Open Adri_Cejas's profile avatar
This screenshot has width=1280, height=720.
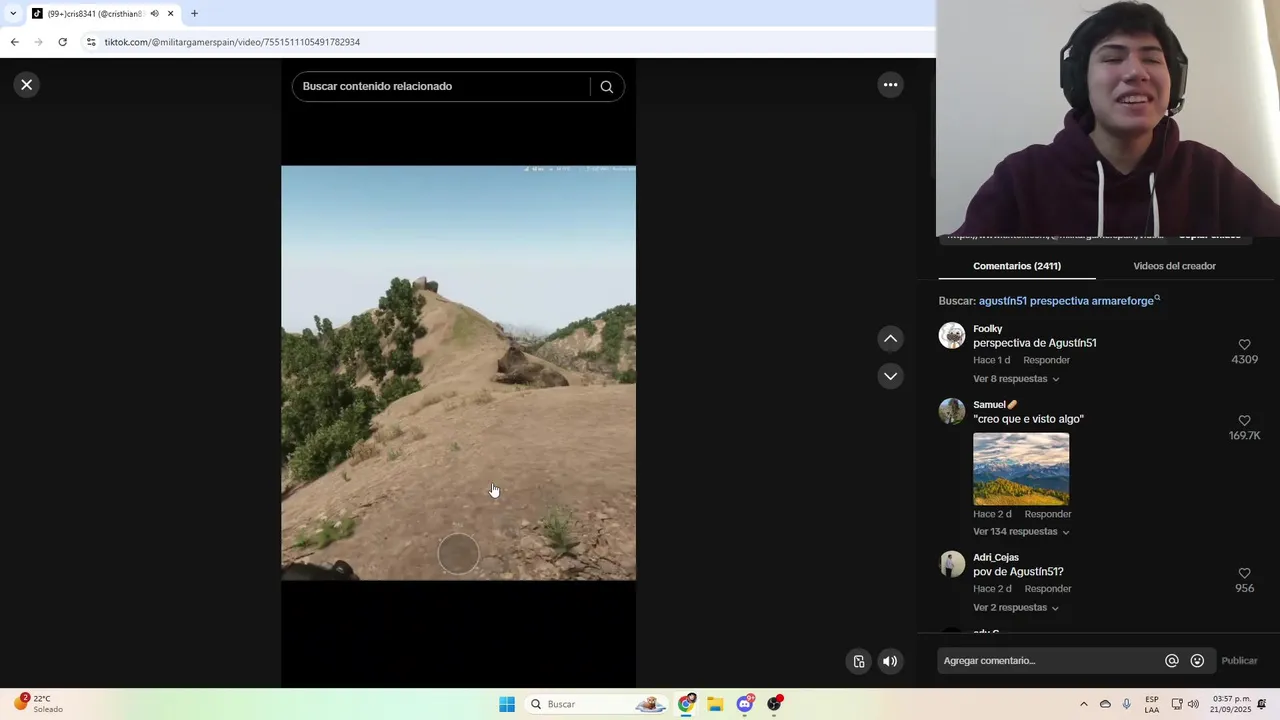[952, 564]
